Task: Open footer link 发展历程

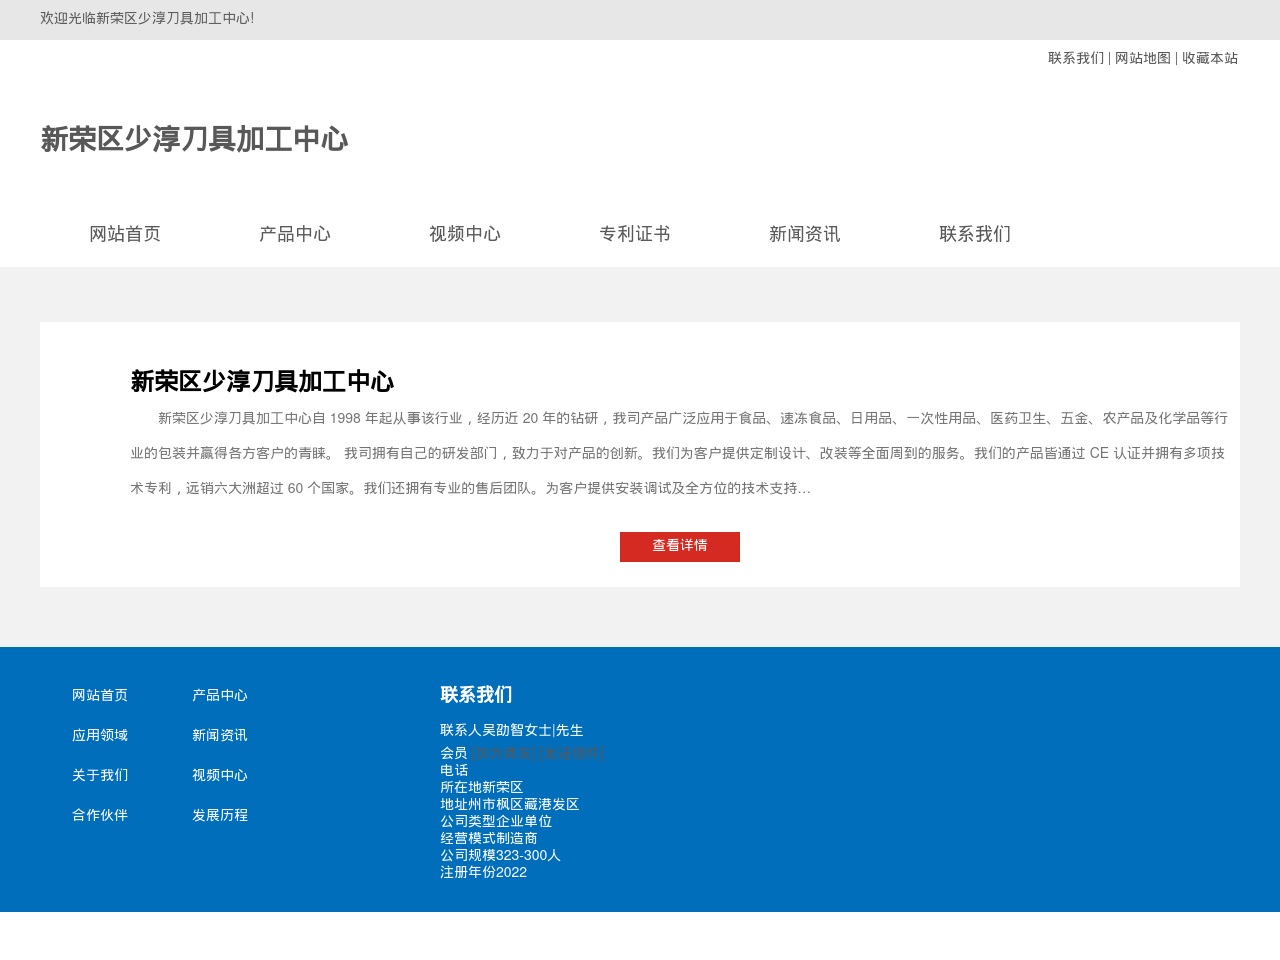Action: (x=220, y=815)
